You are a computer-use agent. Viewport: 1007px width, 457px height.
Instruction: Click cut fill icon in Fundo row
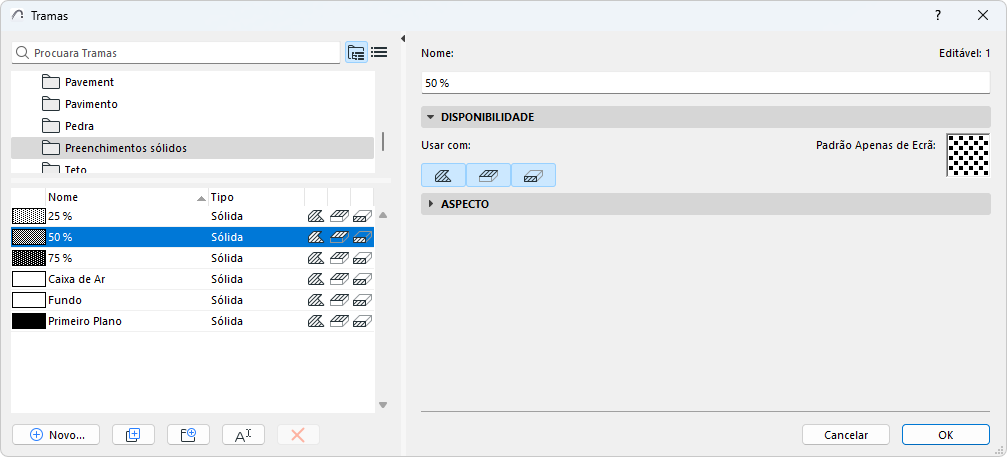(362, 300)
